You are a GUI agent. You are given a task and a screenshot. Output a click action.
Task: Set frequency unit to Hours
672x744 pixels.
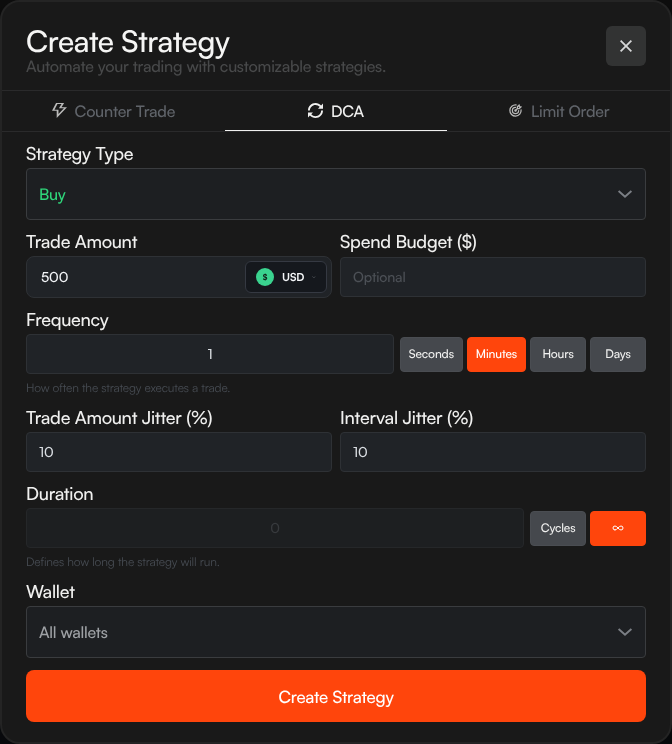[x=558, y=354]
